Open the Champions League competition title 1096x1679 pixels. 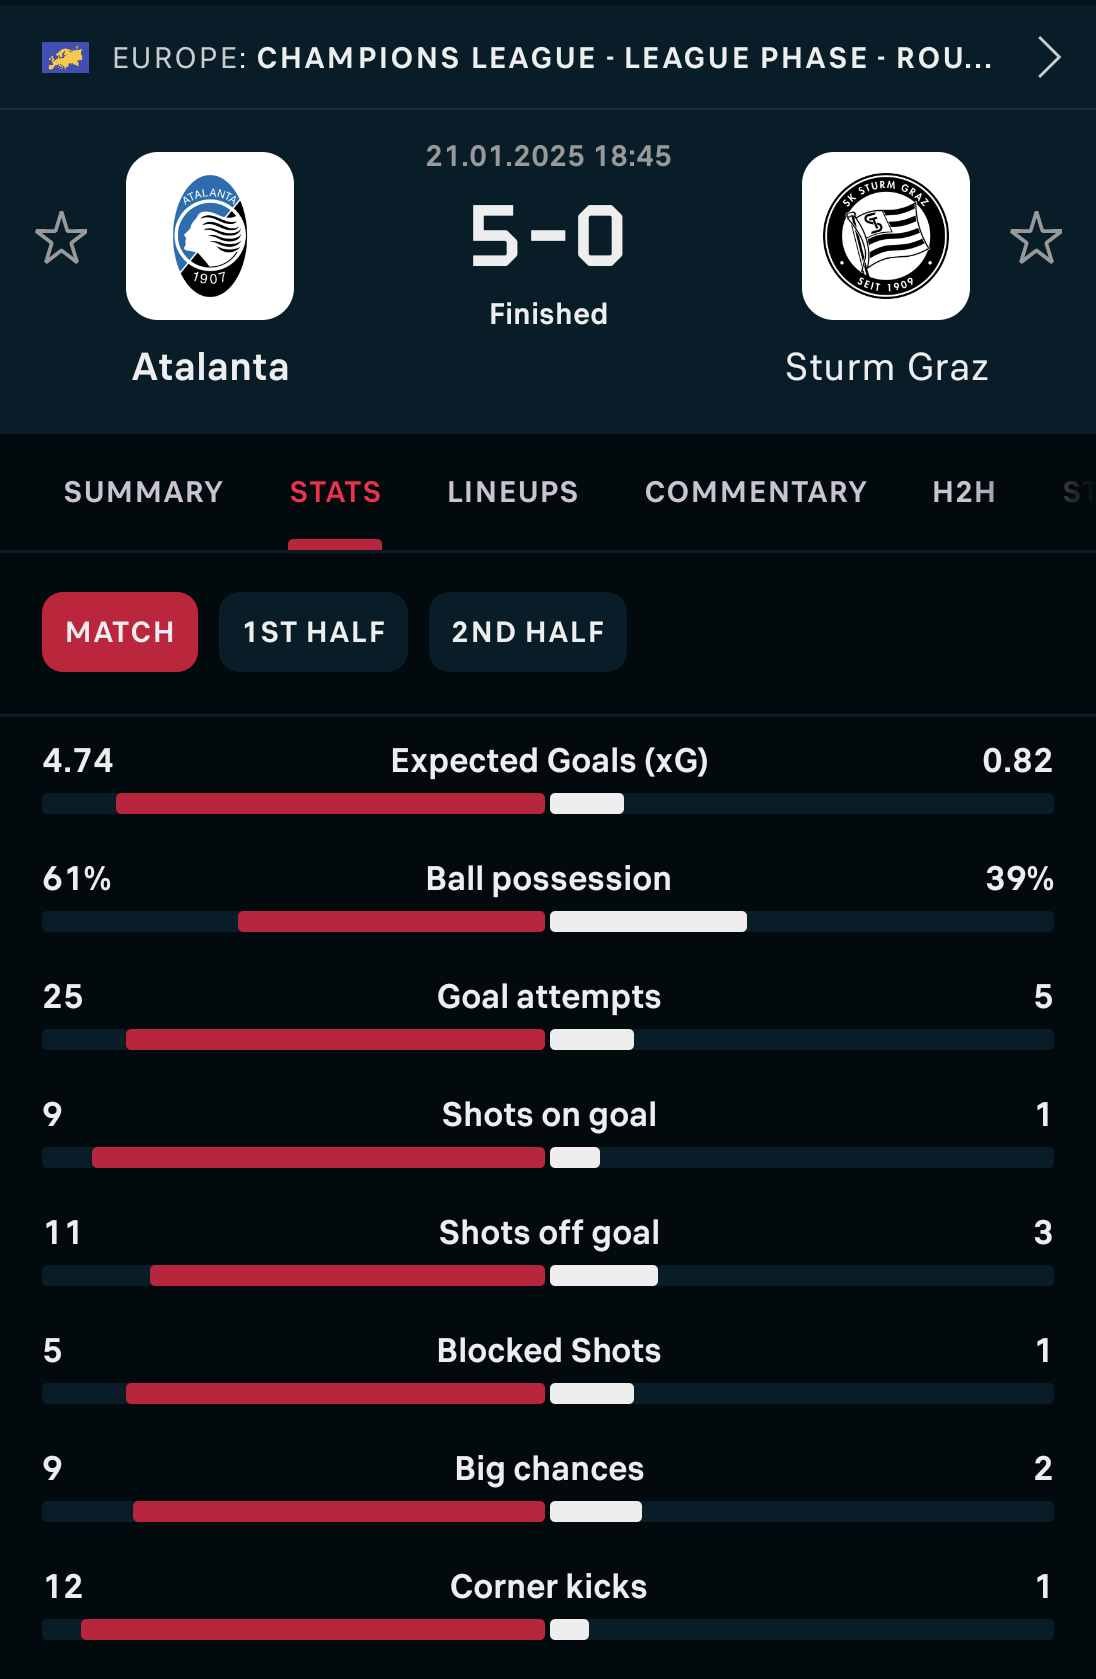click(552, 58)
